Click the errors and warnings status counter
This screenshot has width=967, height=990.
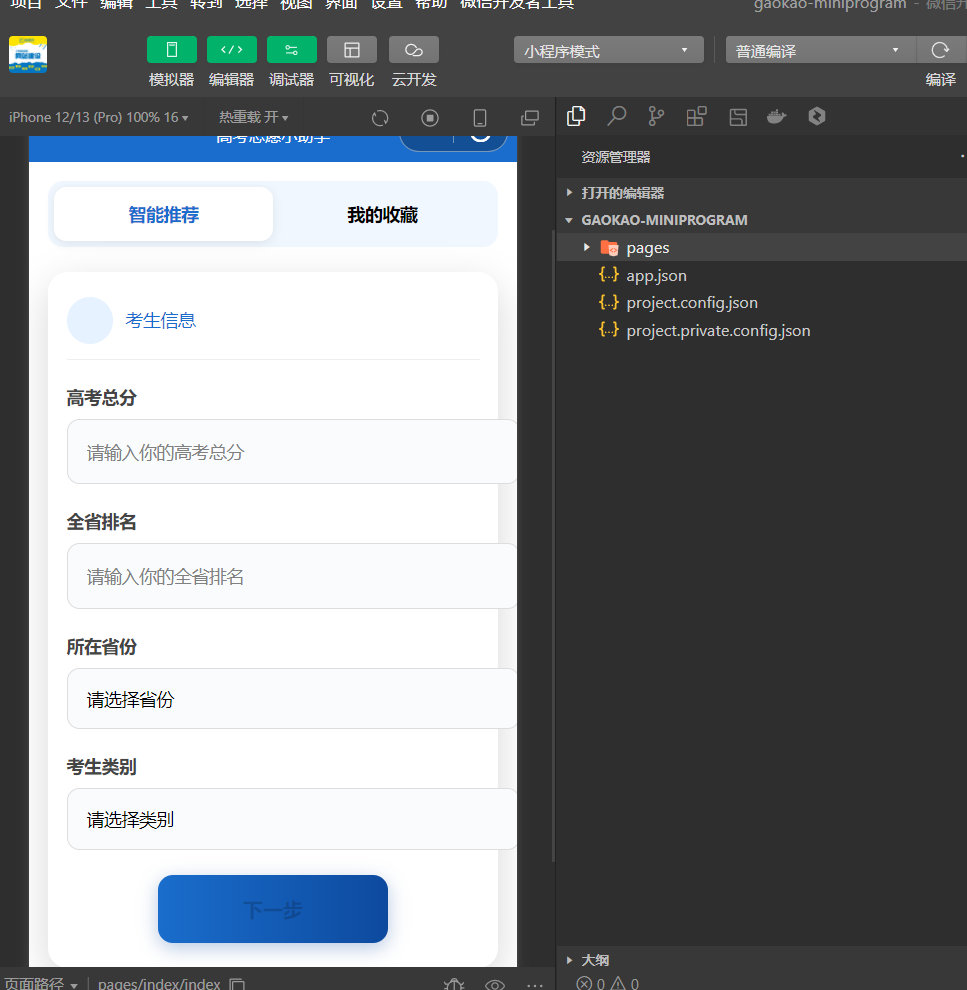[x=608, y=983]
